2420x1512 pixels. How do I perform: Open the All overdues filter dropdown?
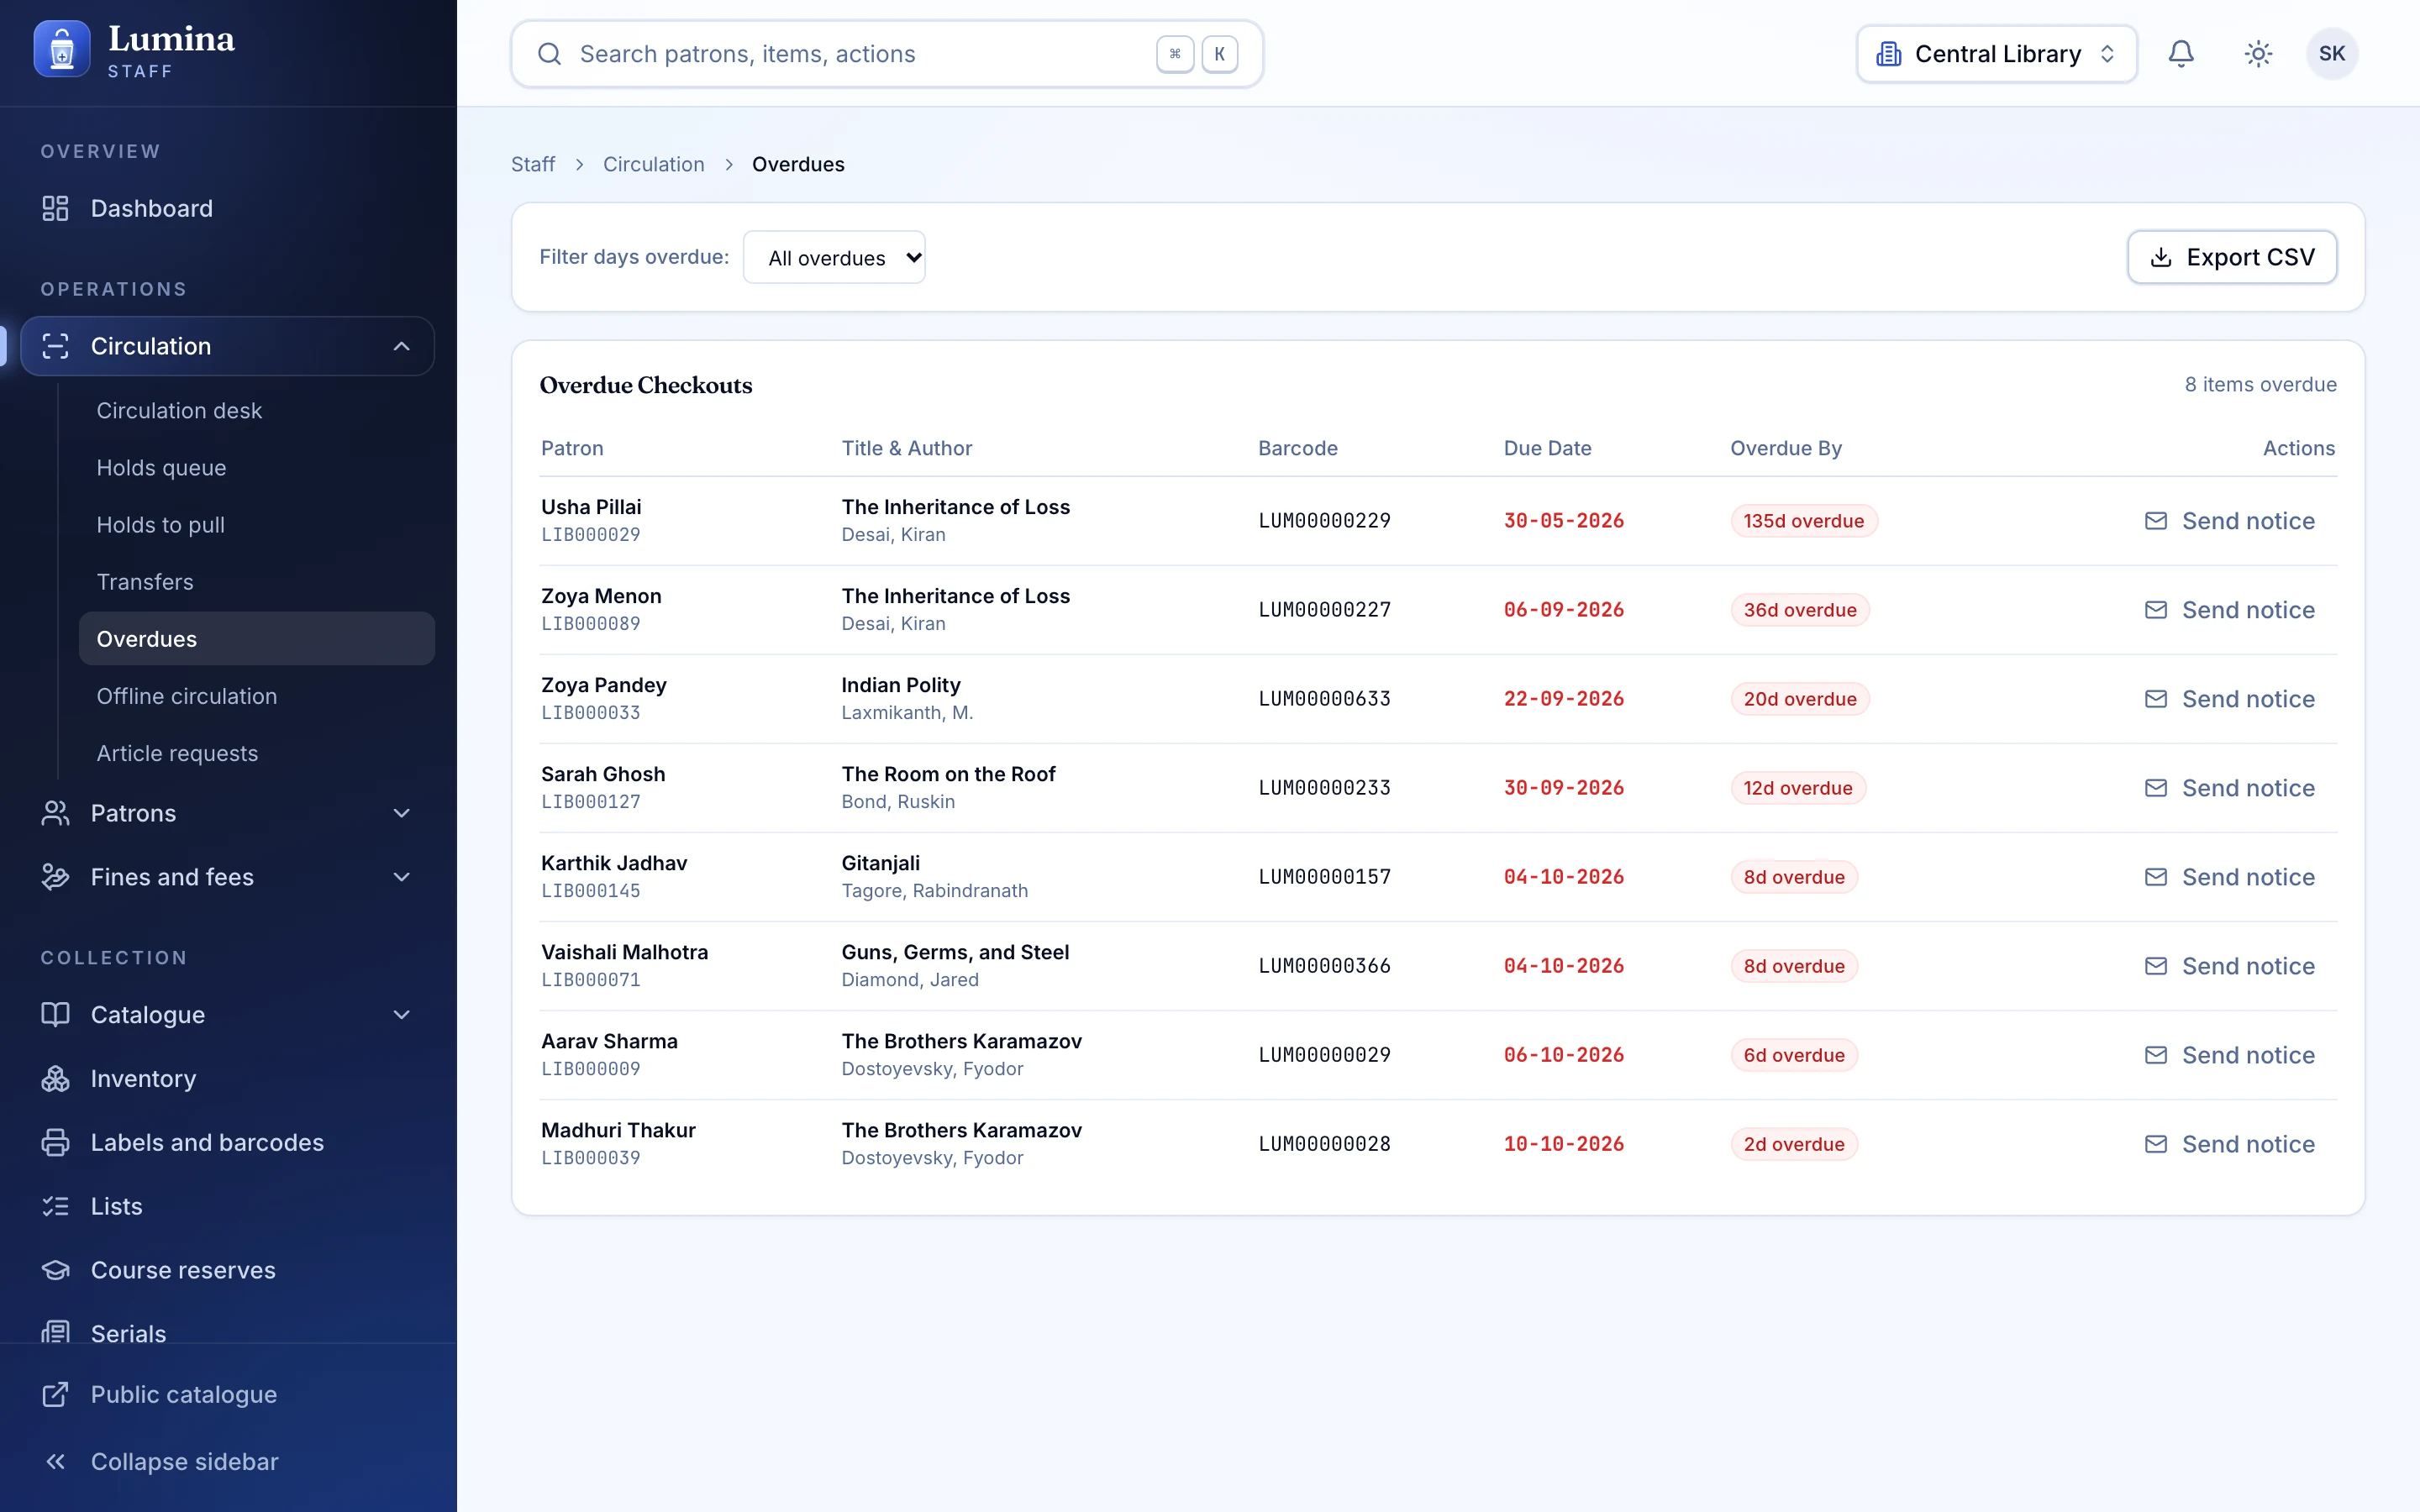point(834,257)
